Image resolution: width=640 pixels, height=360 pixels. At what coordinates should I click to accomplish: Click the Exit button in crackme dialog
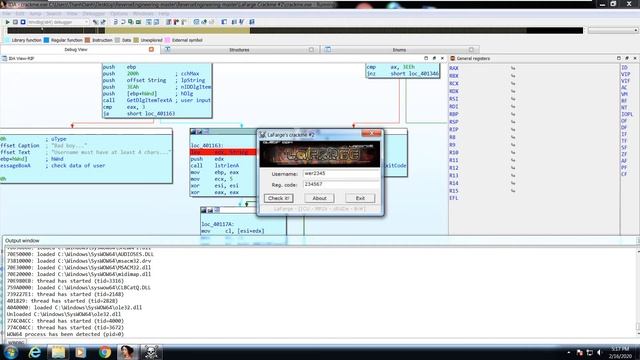[x=360, y=198]
